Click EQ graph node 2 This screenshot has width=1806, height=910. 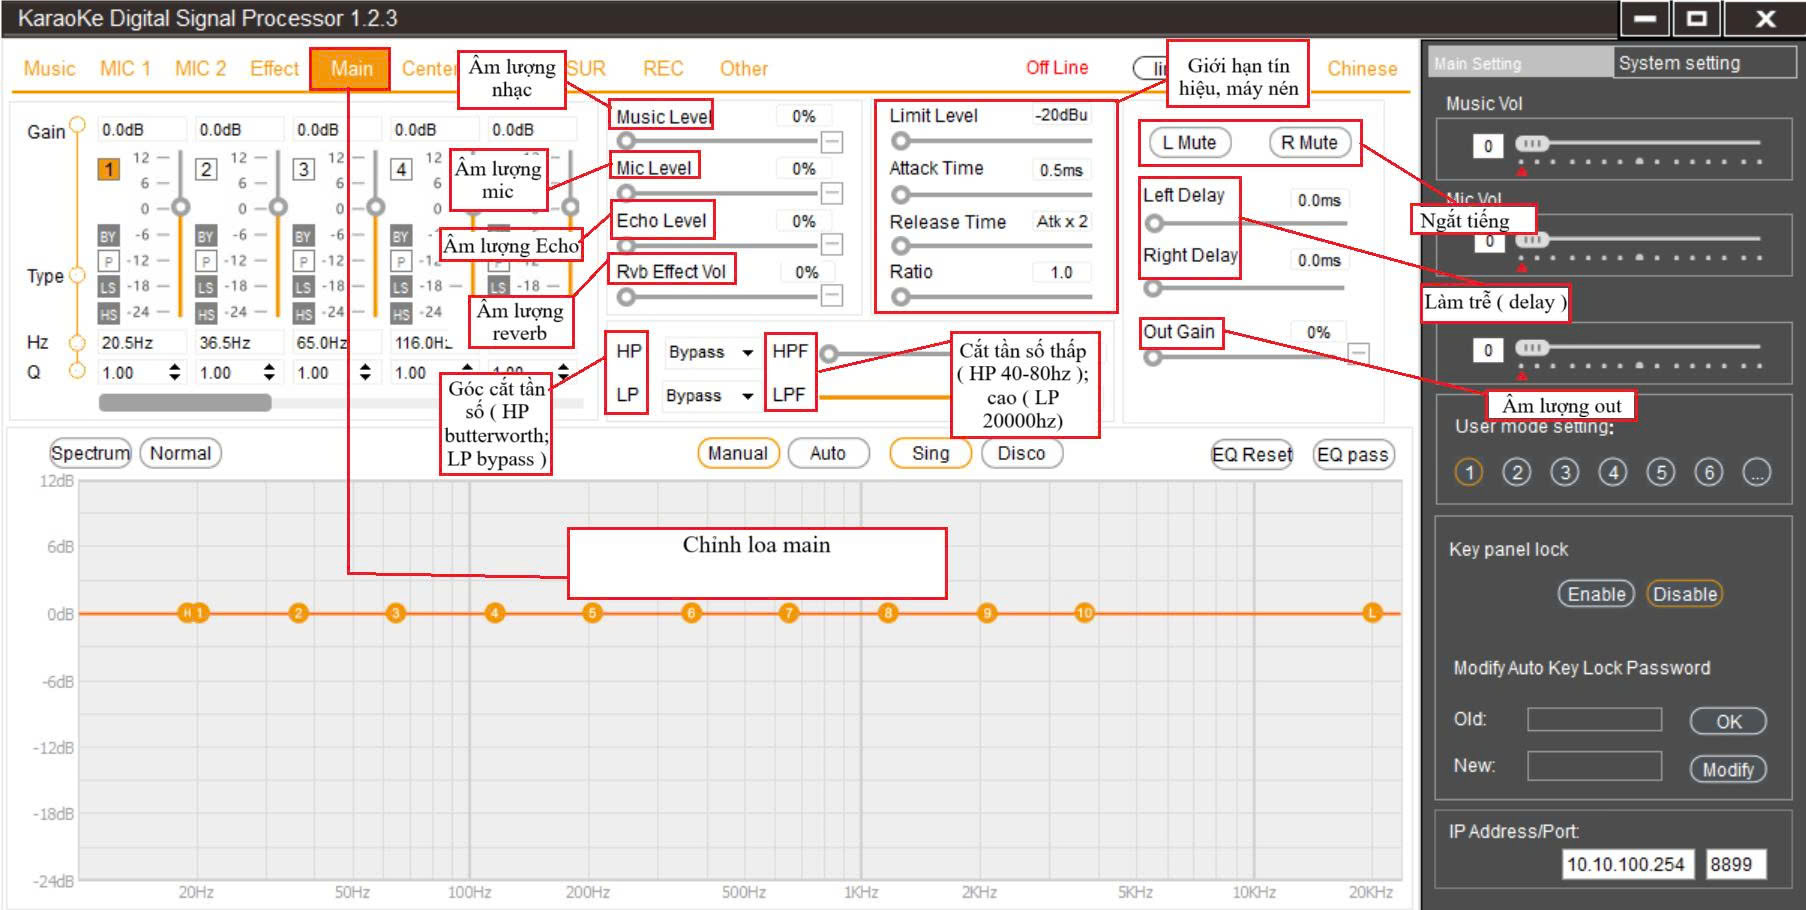coord(298,613)
